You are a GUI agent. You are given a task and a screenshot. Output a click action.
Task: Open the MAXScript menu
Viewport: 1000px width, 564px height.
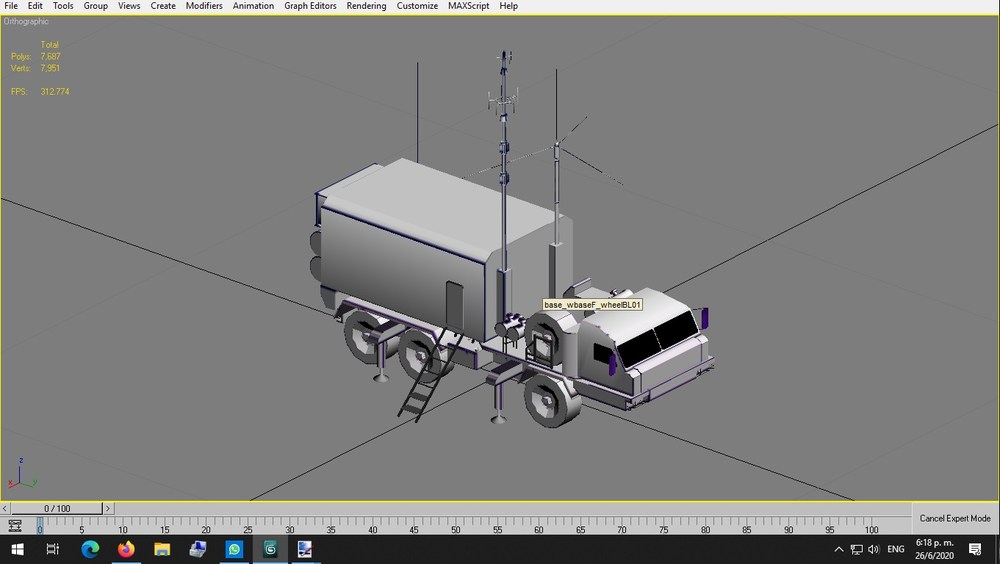pyautogui.click(x=469, y=6)
